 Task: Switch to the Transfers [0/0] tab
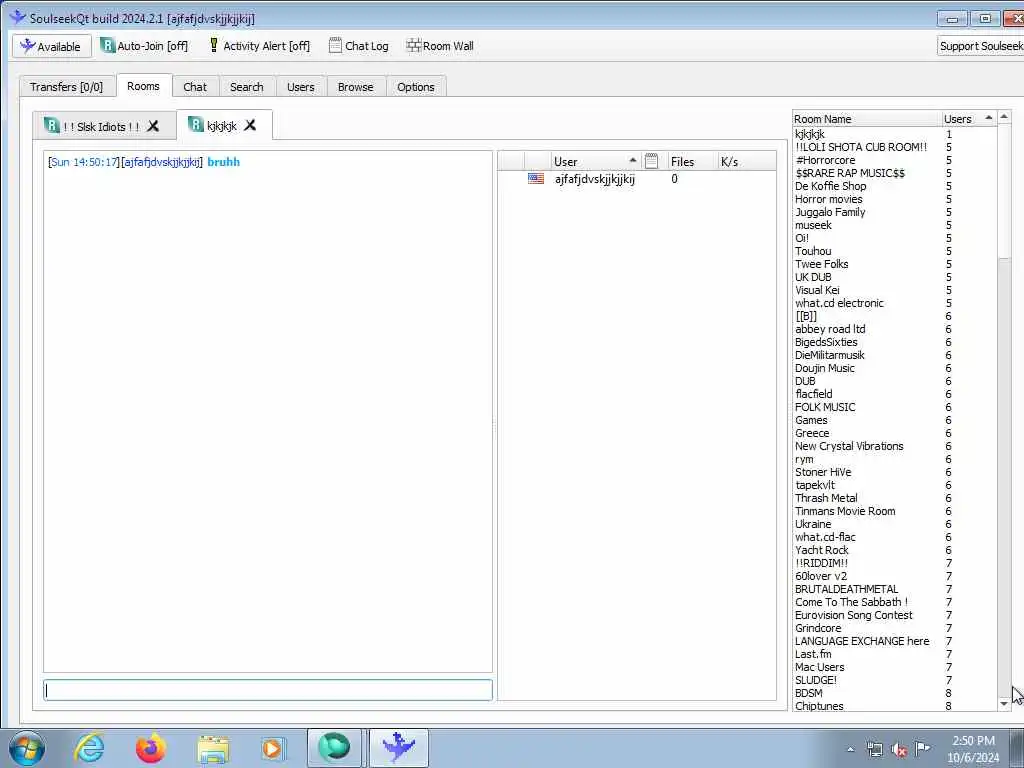coord(67,87)
